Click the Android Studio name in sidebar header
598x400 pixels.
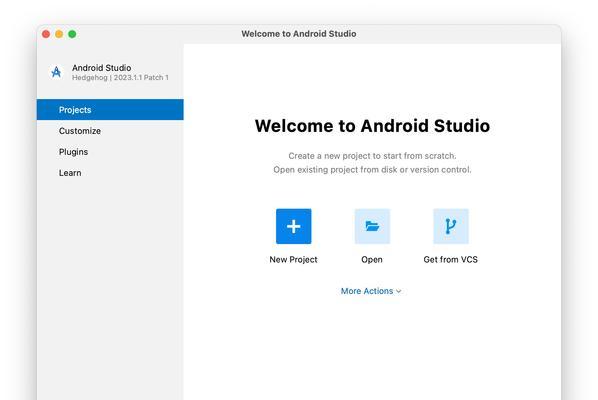(101, 68)
